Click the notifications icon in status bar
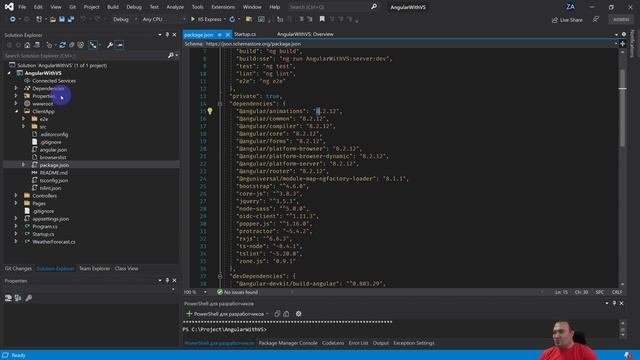The width and height of the screenshot is (640, 360). [628, 355]
